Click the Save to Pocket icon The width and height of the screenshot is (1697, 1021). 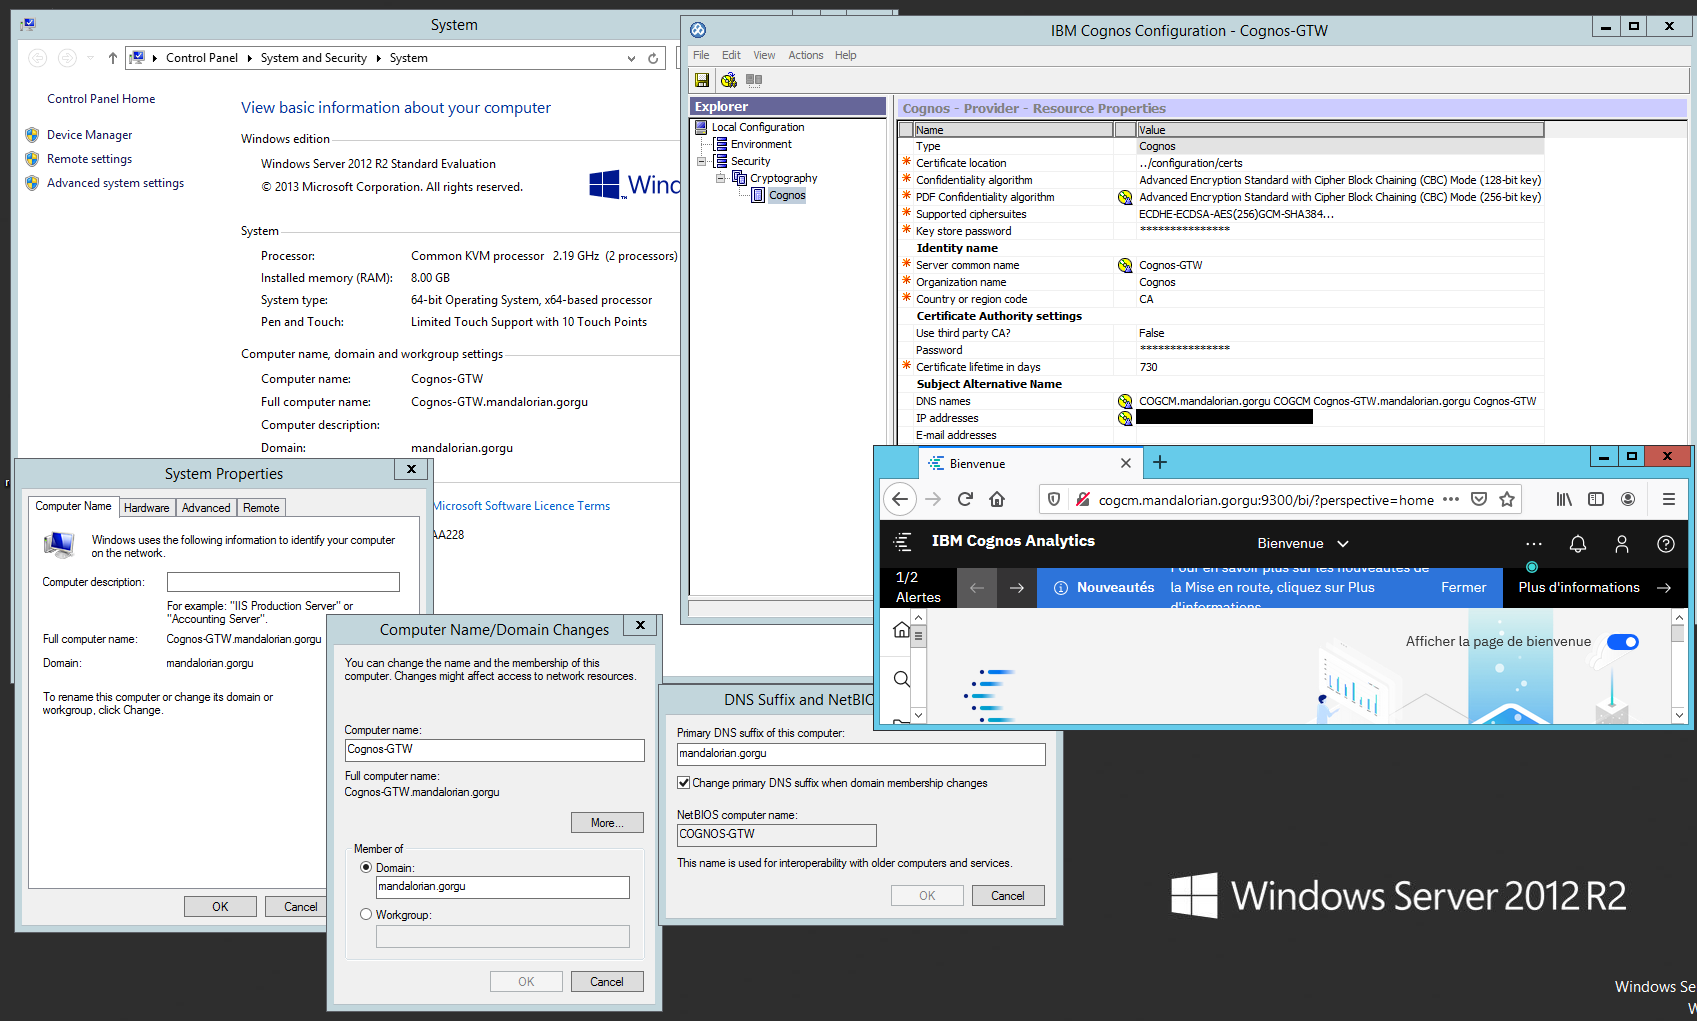[x=1479, y=499]
